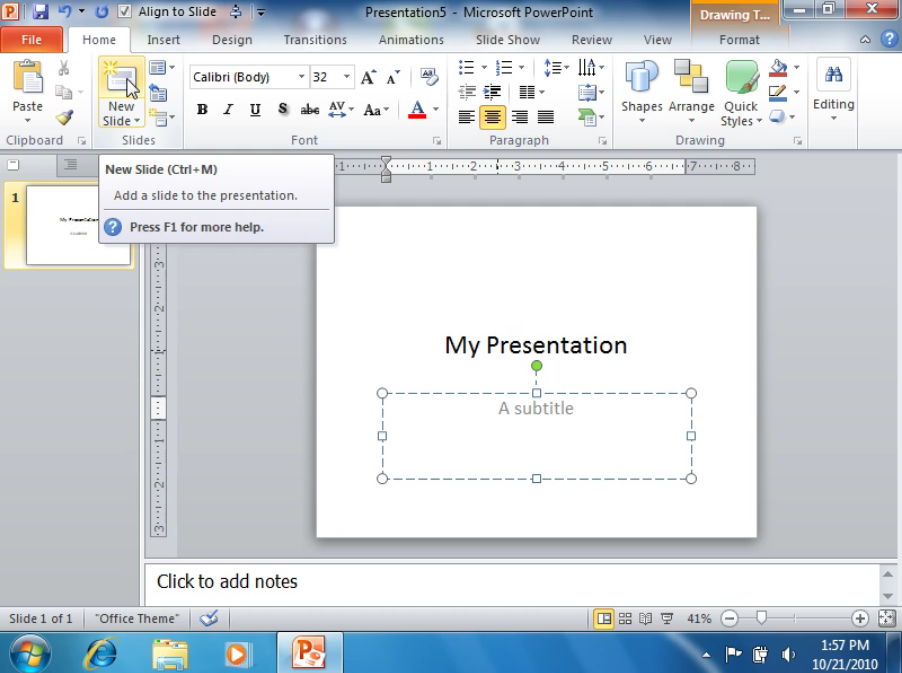This screenshot has width=902, height=673.
Task: Click the Format Painter icon
Action: pyautogui.click(x=64, y=117)
